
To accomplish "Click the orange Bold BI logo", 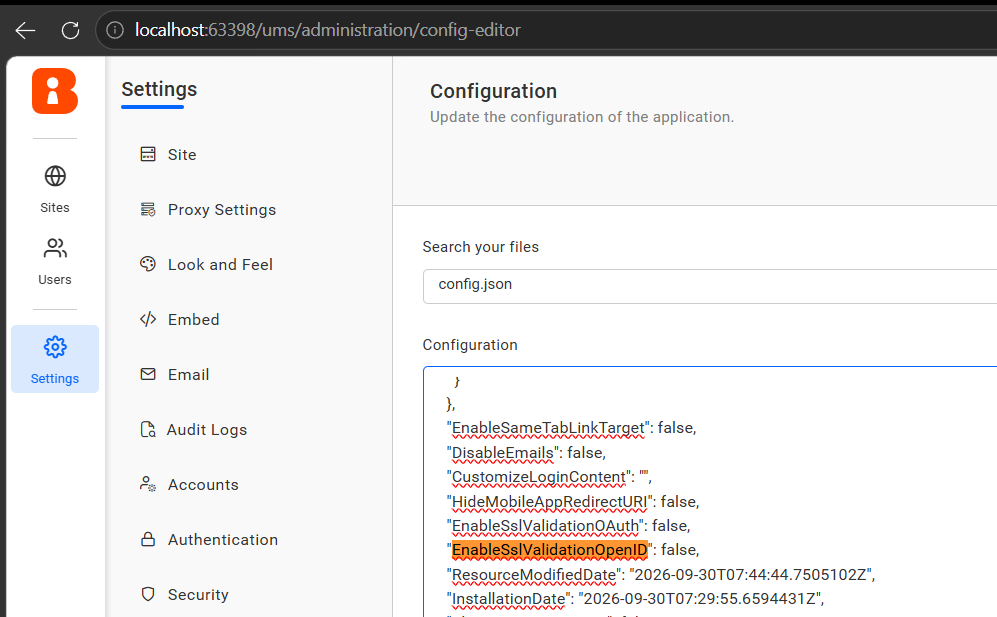I will pyautogui.click(x=55, y=91).
